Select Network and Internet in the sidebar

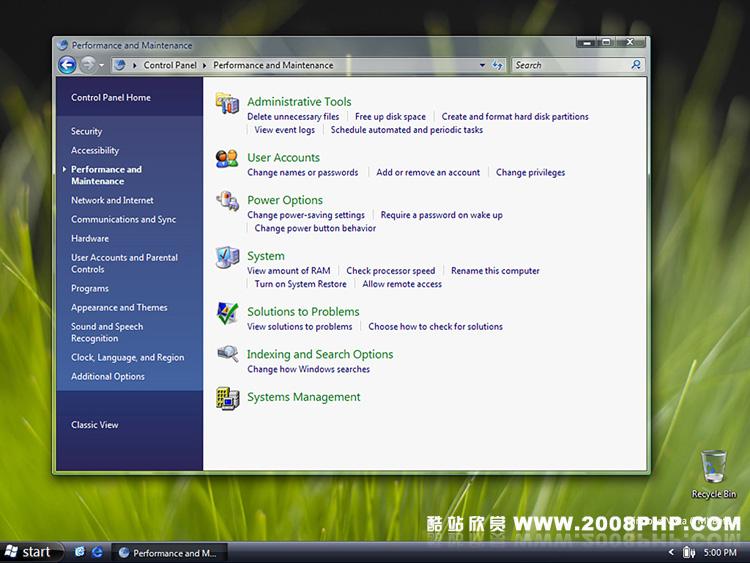coord(112,200)
